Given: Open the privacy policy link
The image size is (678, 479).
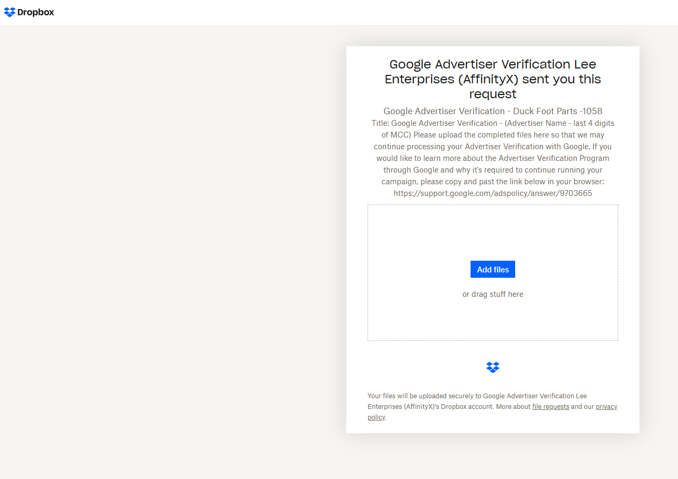Looking at the screenshot, I should point(606,407).
